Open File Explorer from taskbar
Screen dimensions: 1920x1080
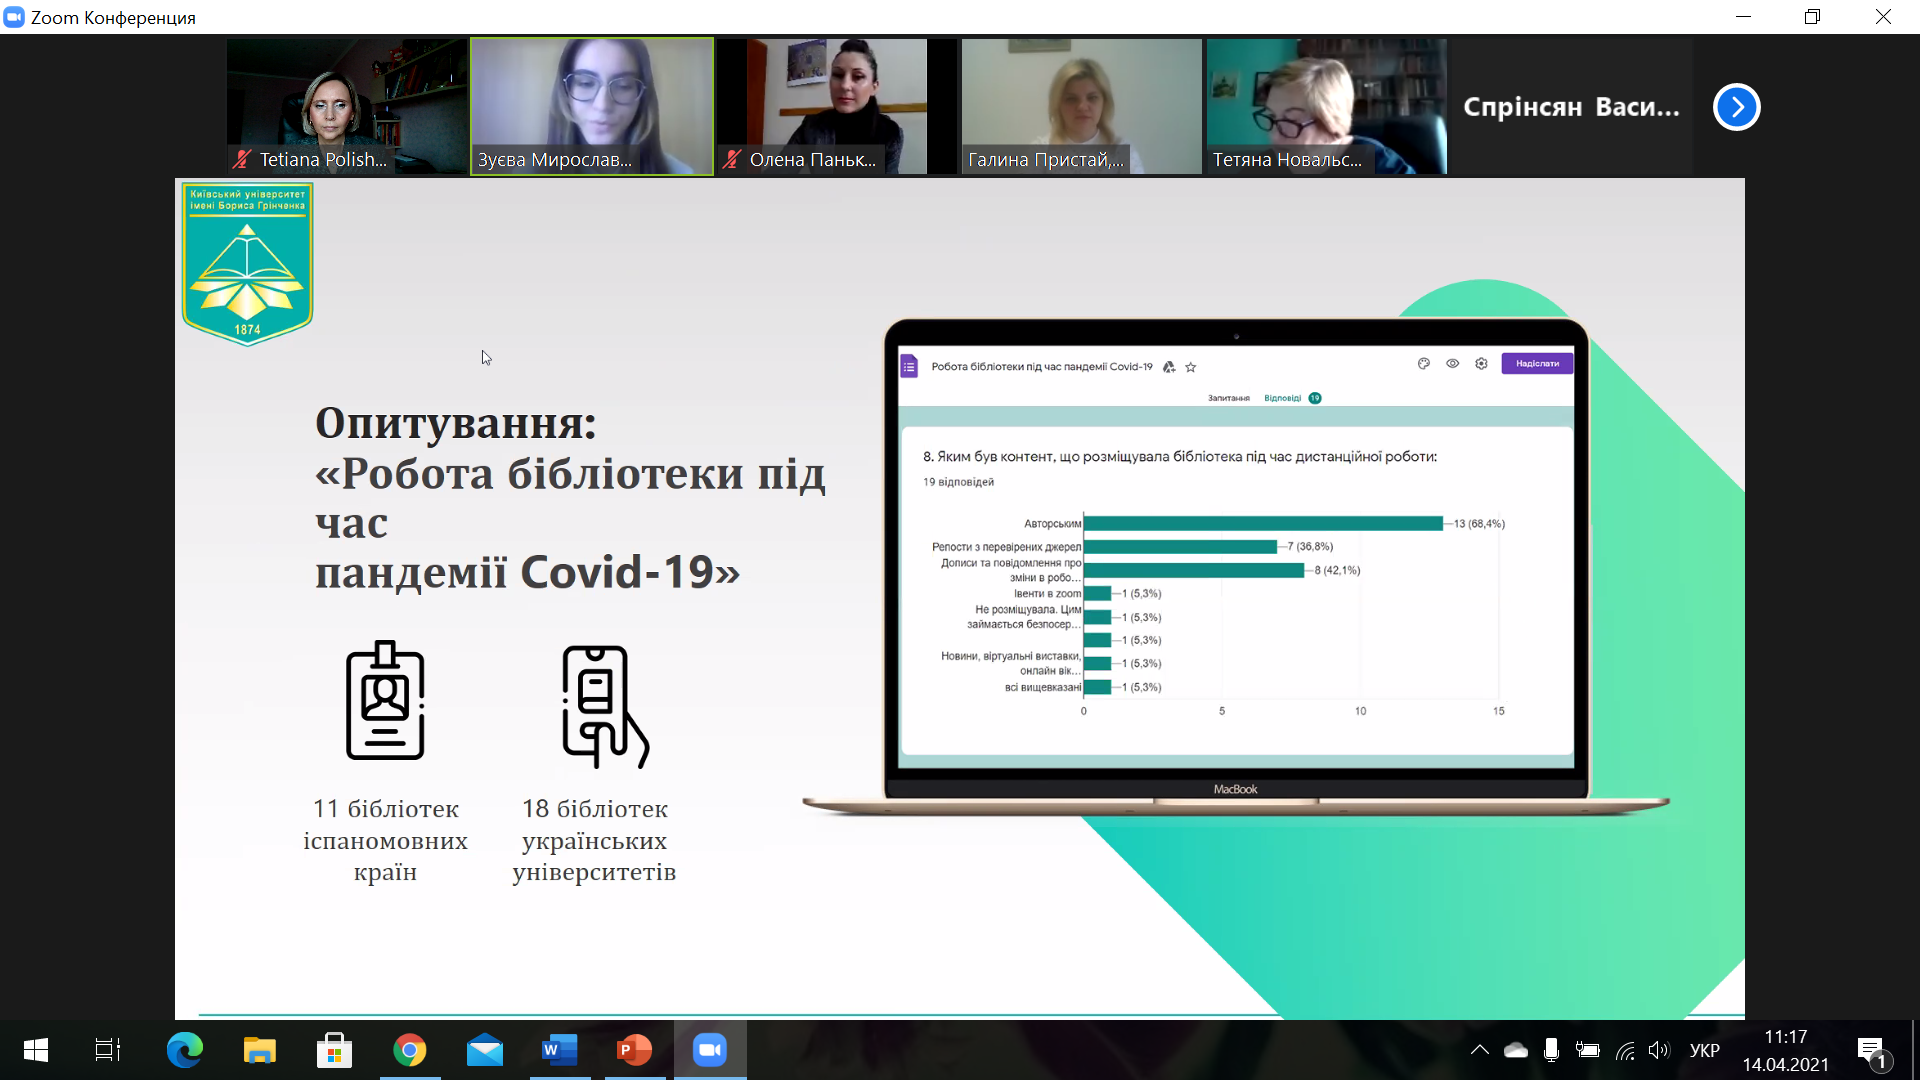click(x=259, y=1050)
